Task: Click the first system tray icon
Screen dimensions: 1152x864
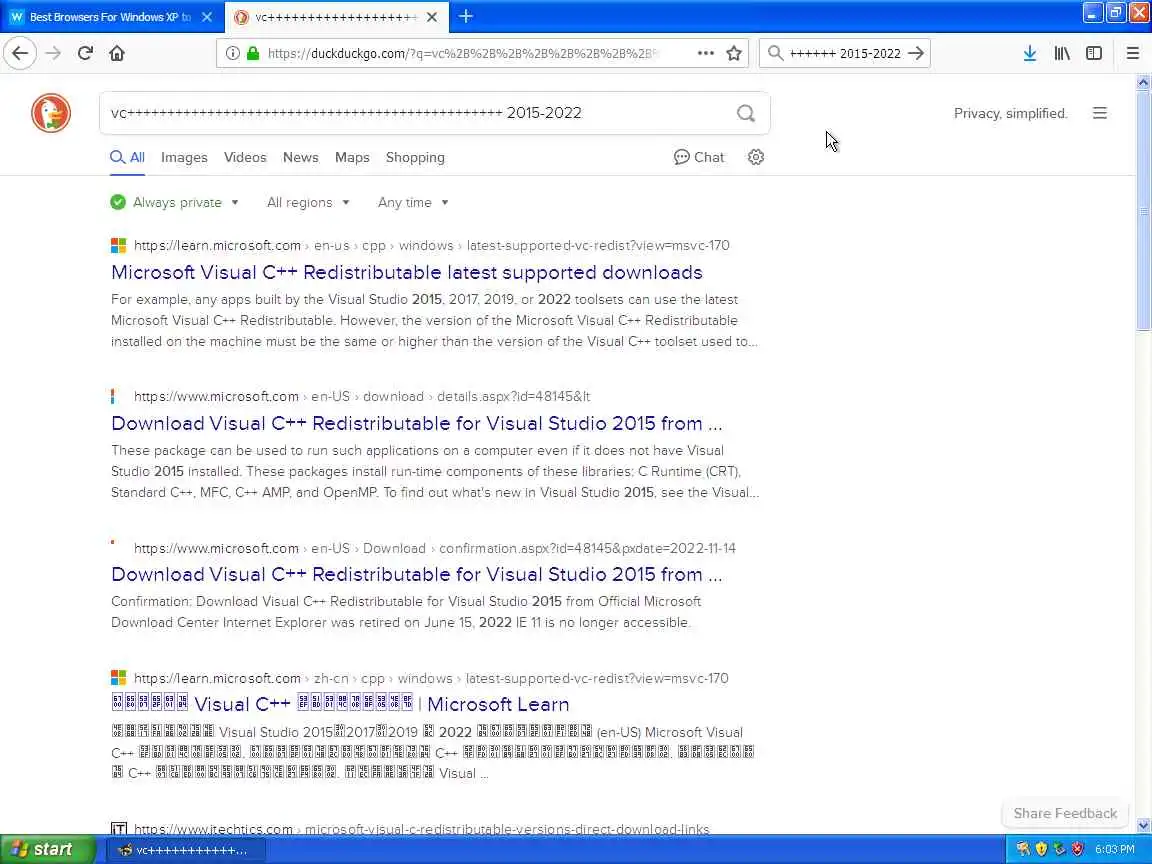Action: point(1023,849)
